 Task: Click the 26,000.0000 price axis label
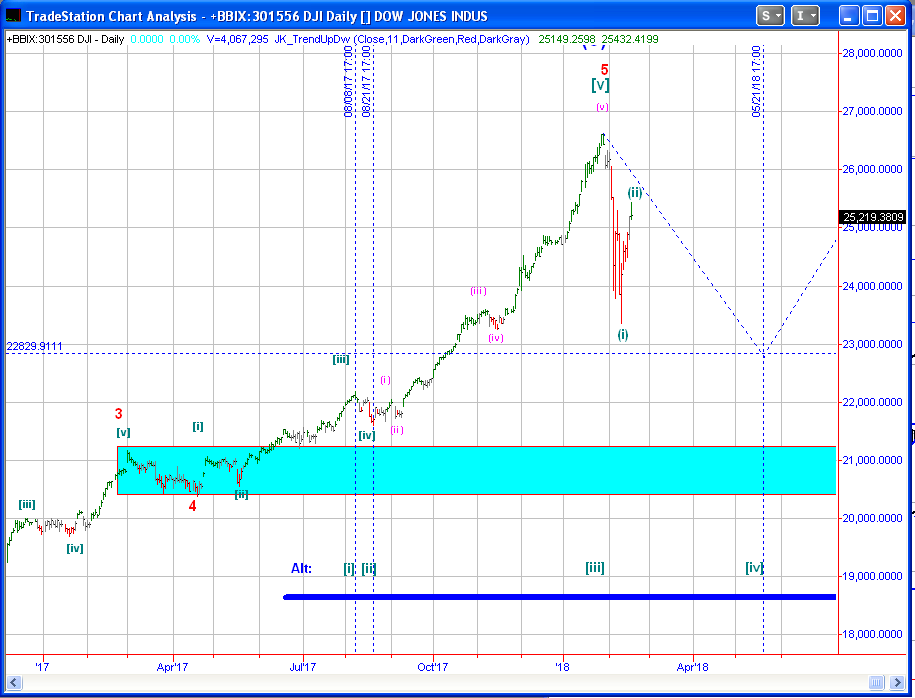(872, 169)
